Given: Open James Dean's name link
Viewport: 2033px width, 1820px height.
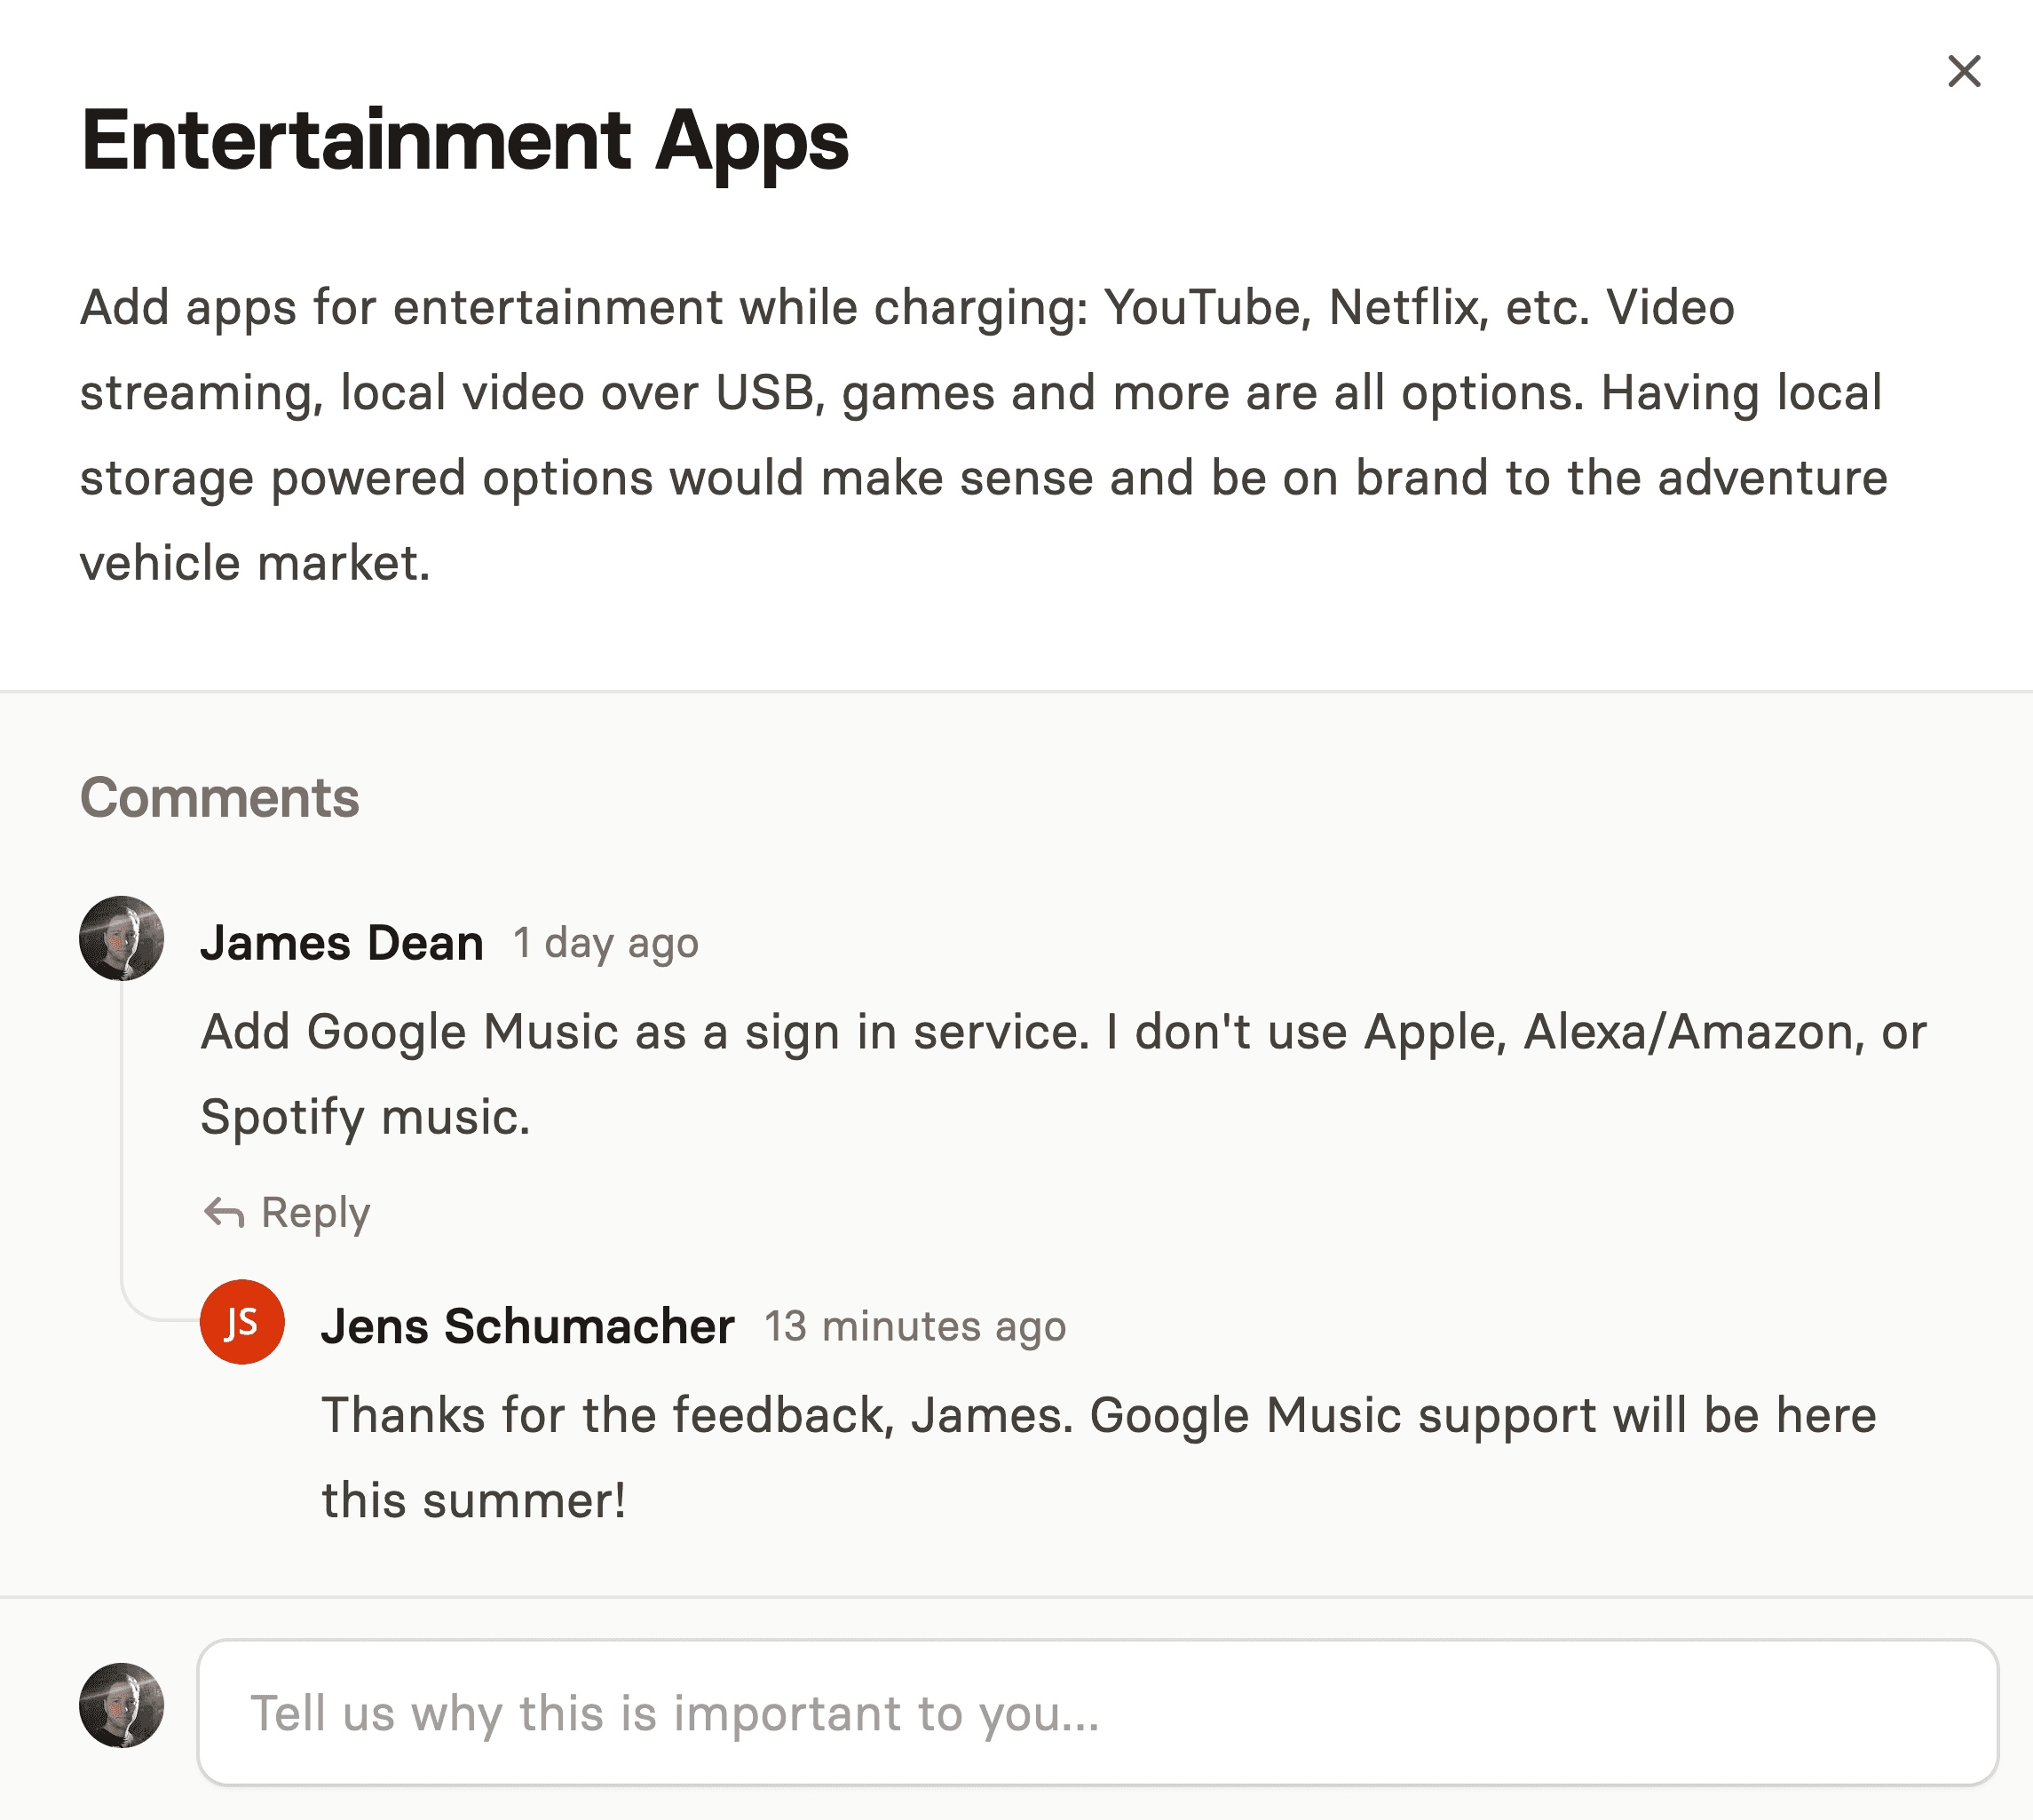Looking at the screenshot, I should tap(342, 943).
